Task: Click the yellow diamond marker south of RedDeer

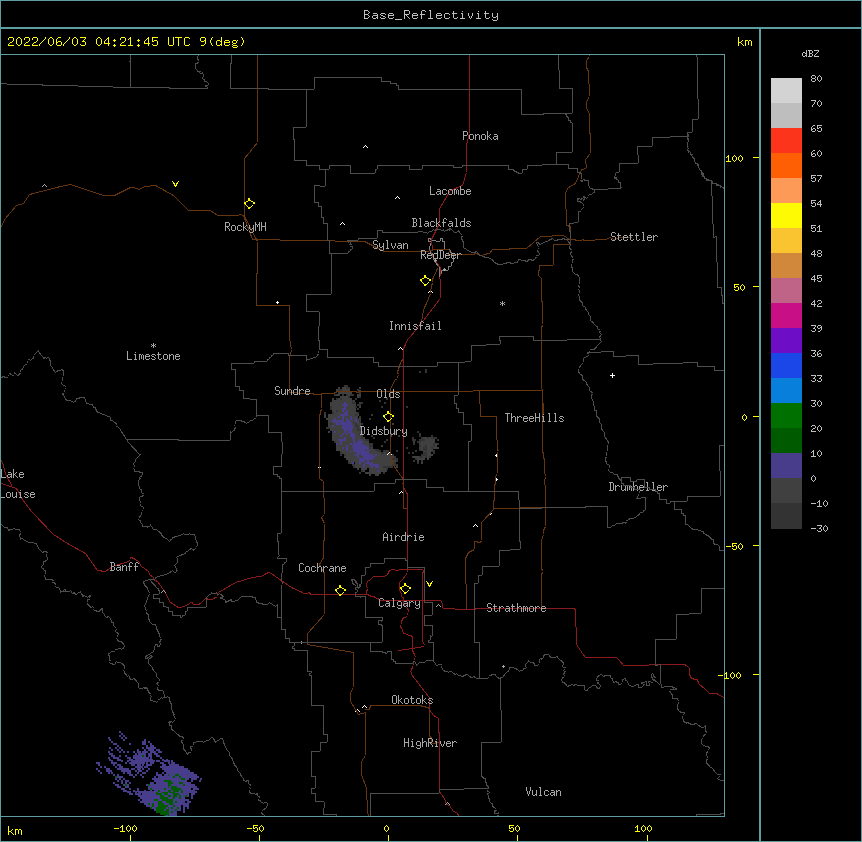Action: pos(426,281)
